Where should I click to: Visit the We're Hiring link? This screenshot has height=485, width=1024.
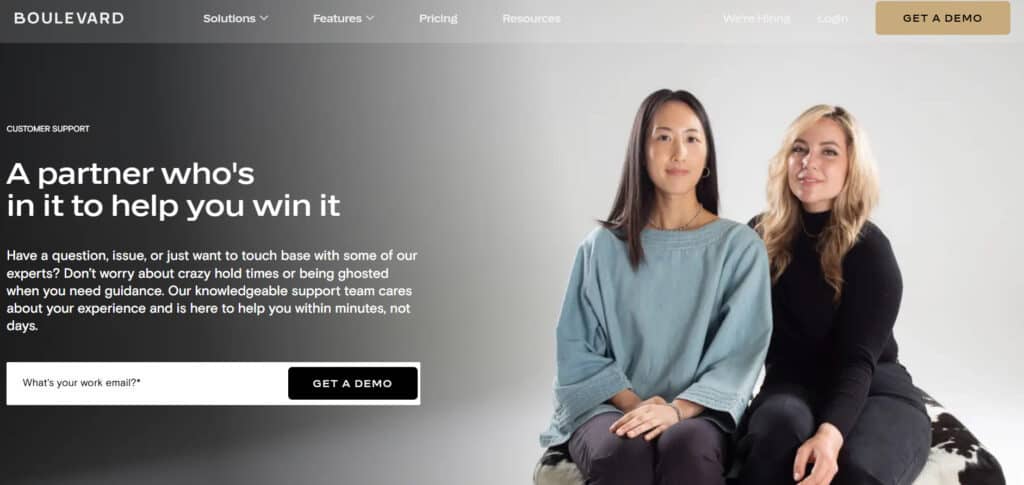point(756,18)
